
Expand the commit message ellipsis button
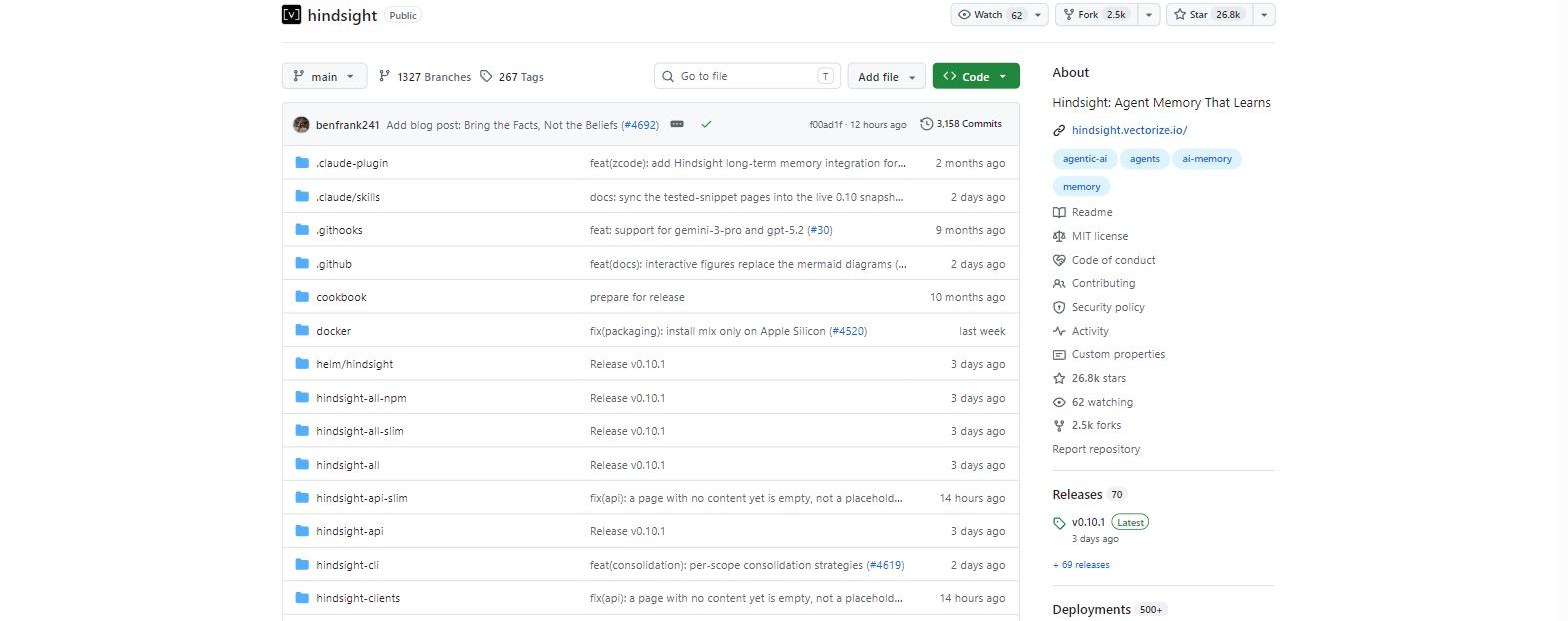pos(677,124)
